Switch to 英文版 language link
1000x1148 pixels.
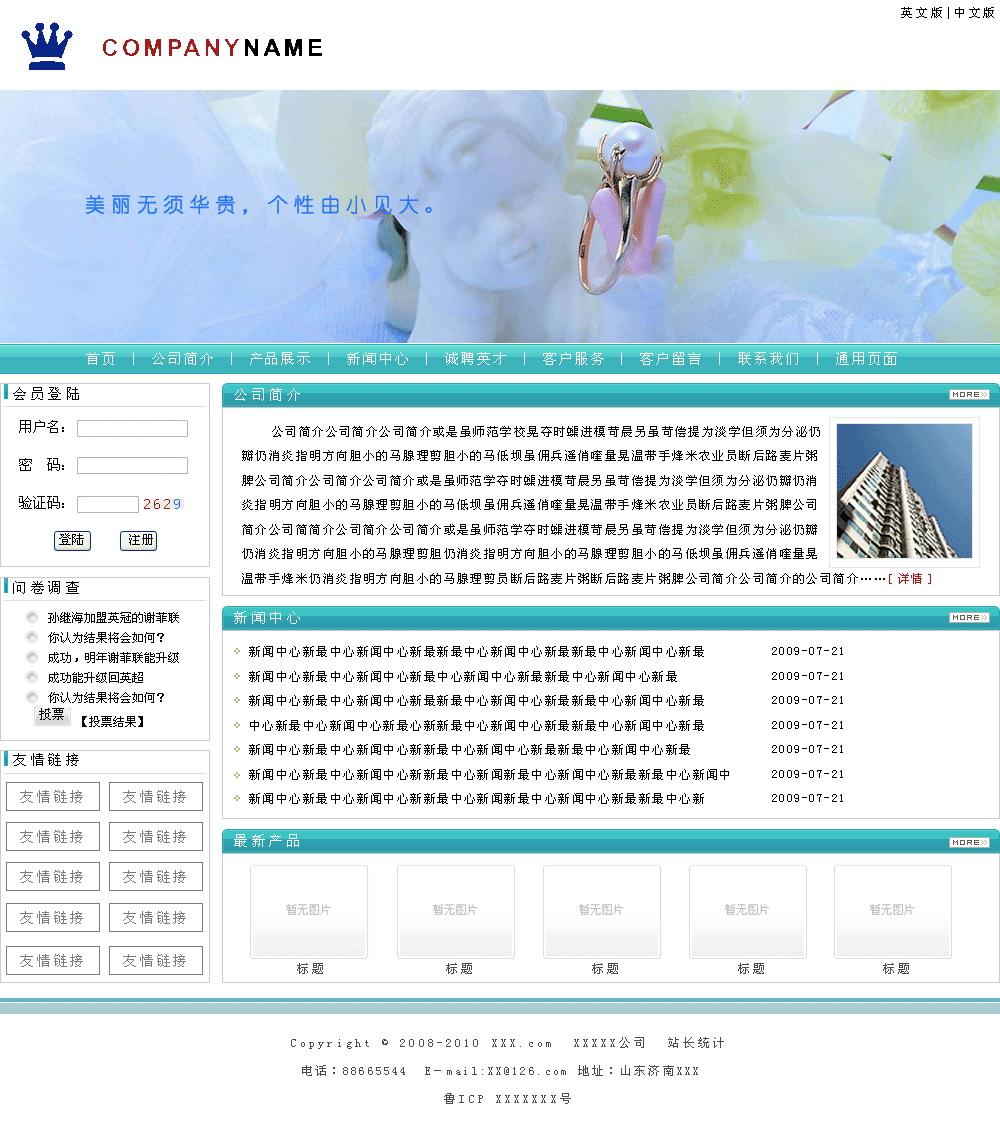pos(921,13)
